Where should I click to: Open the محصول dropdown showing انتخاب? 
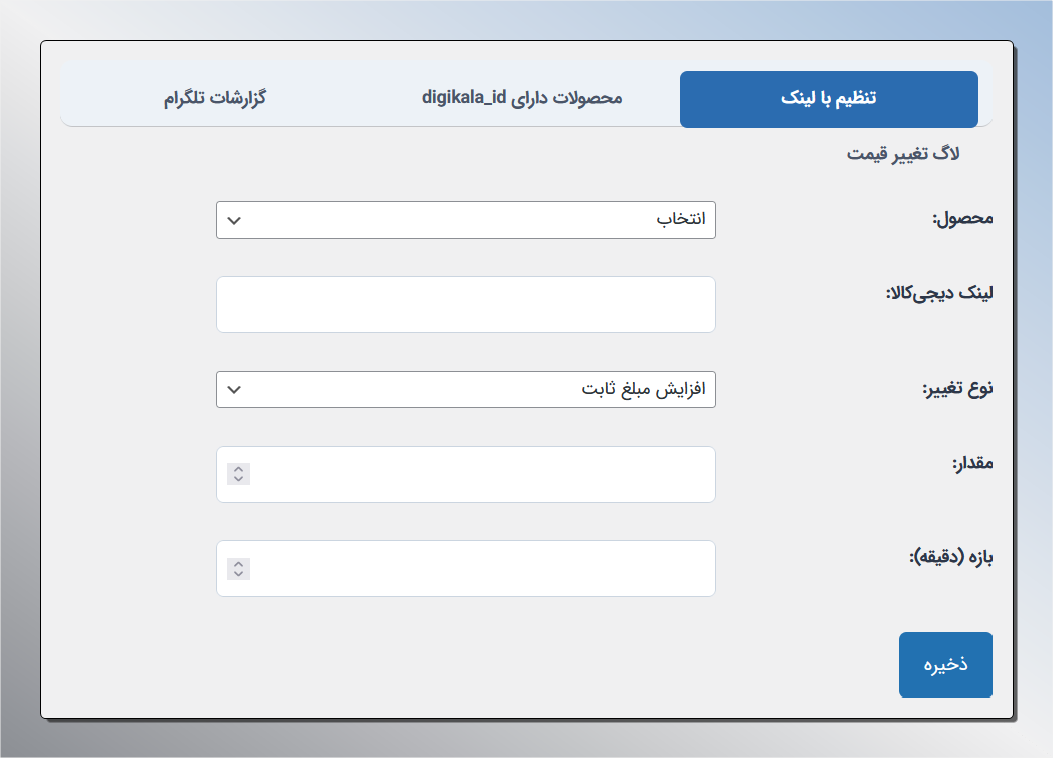[466, 220]
